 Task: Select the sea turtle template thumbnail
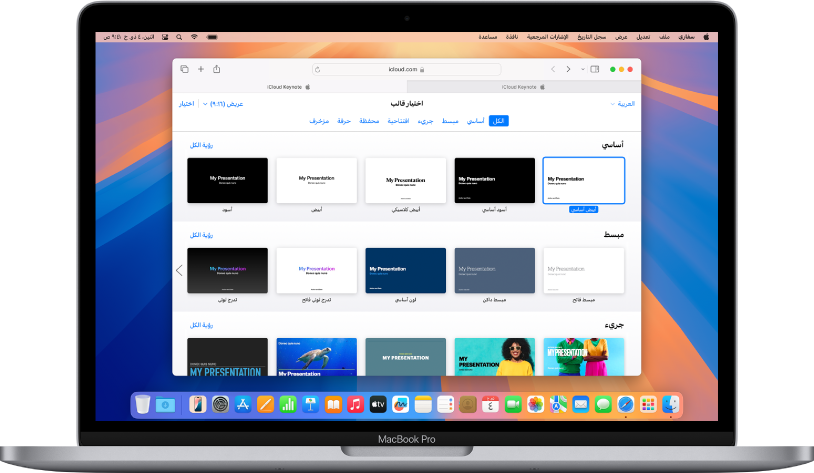(317, 357)
